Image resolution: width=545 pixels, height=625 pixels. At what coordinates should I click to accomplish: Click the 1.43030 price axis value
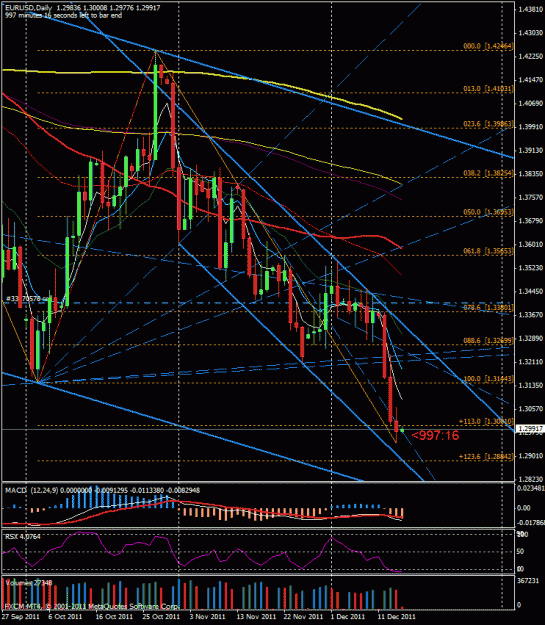tap(530, 32)
